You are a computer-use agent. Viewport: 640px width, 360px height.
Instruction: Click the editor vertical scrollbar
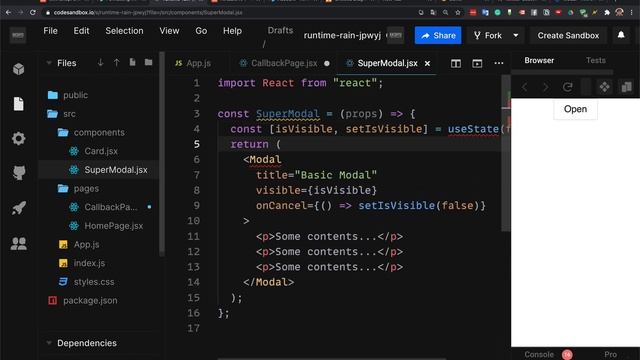(x=506, y=153)
